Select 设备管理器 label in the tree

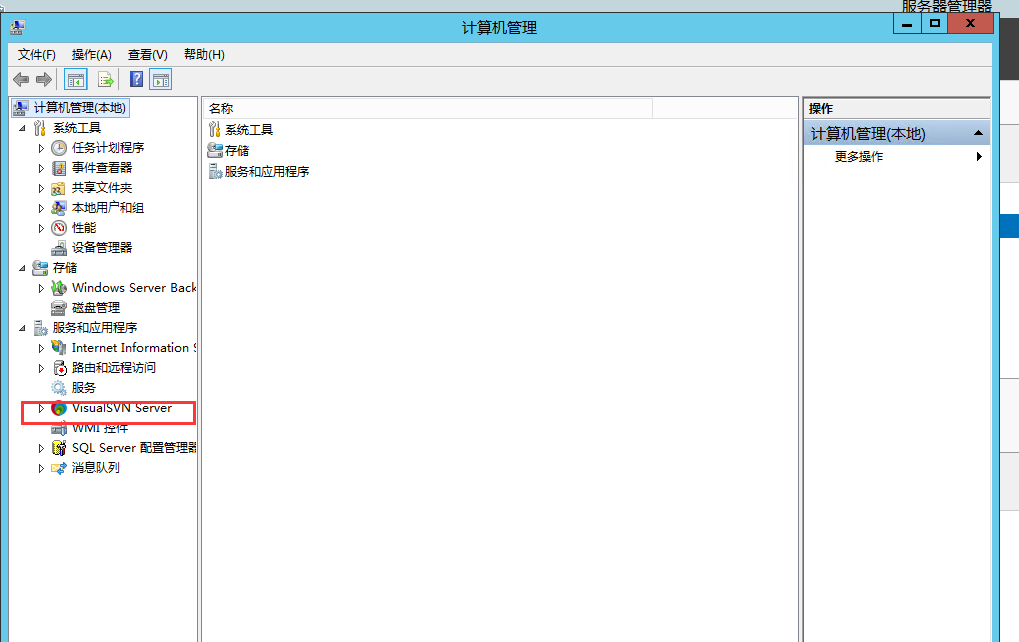[x=102, y=248]
